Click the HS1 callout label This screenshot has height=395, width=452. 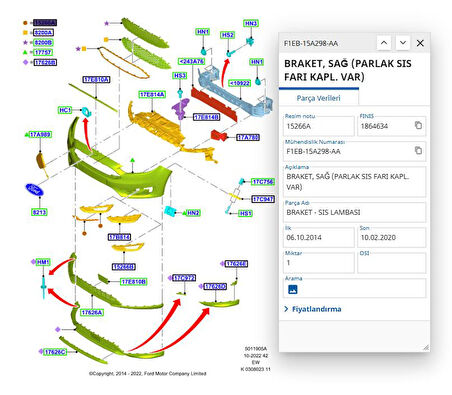coord(245,213)
